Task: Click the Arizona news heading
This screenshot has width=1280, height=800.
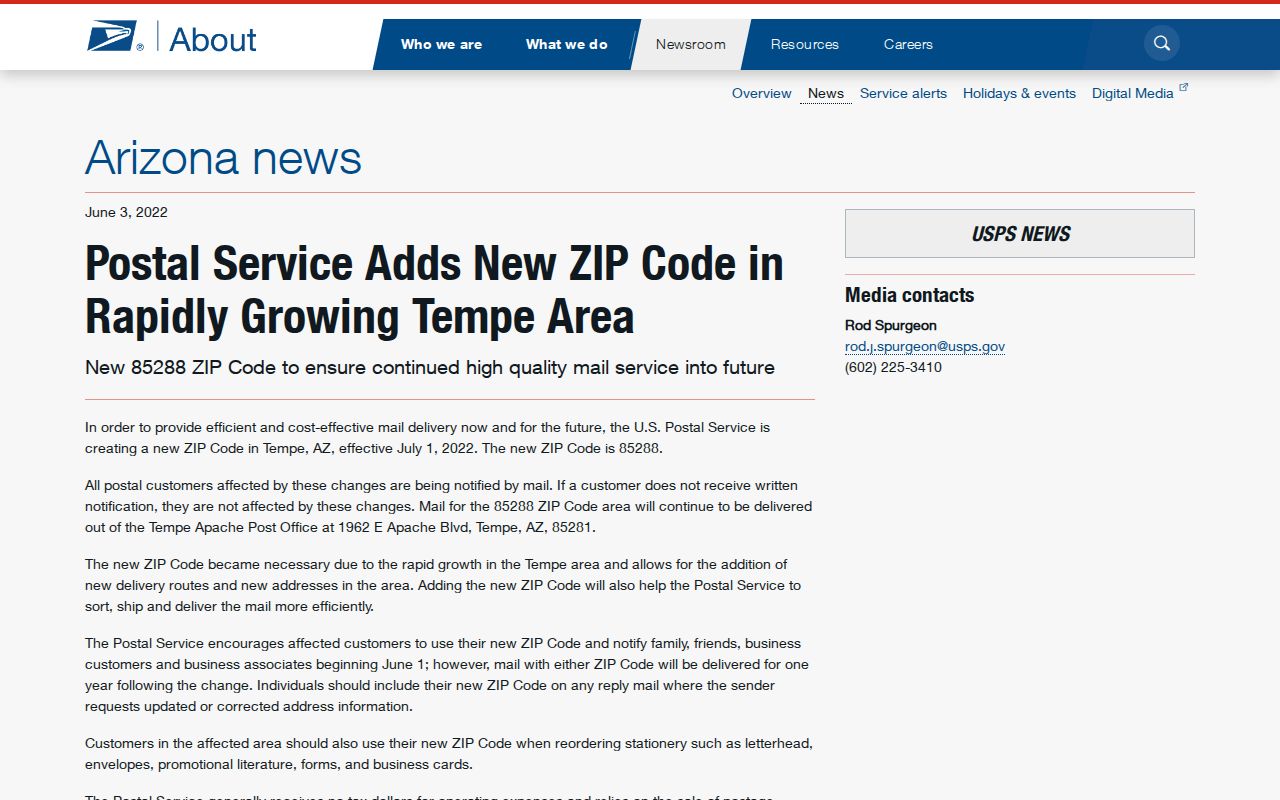Action: click(223, 158)
